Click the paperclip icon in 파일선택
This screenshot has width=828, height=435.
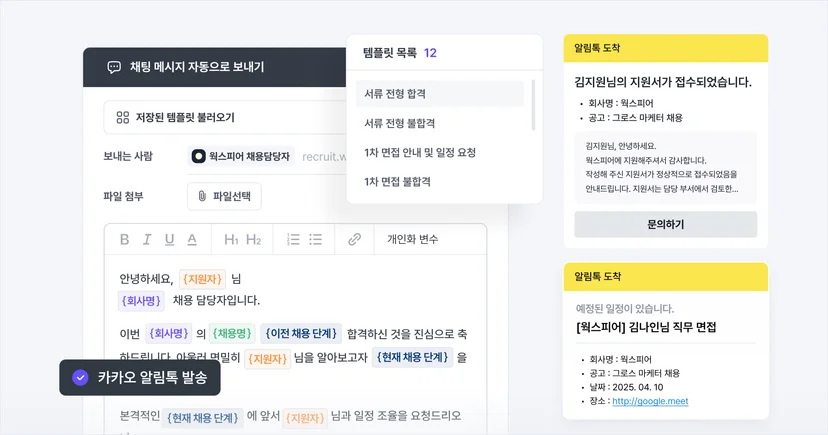click(202, 196)
